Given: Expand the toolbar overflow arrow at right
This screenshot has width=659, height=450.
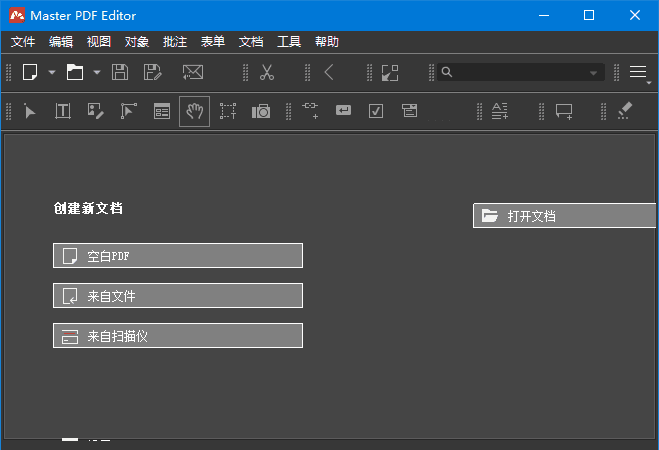Looking at the screenshot, I should pos(649,83).
